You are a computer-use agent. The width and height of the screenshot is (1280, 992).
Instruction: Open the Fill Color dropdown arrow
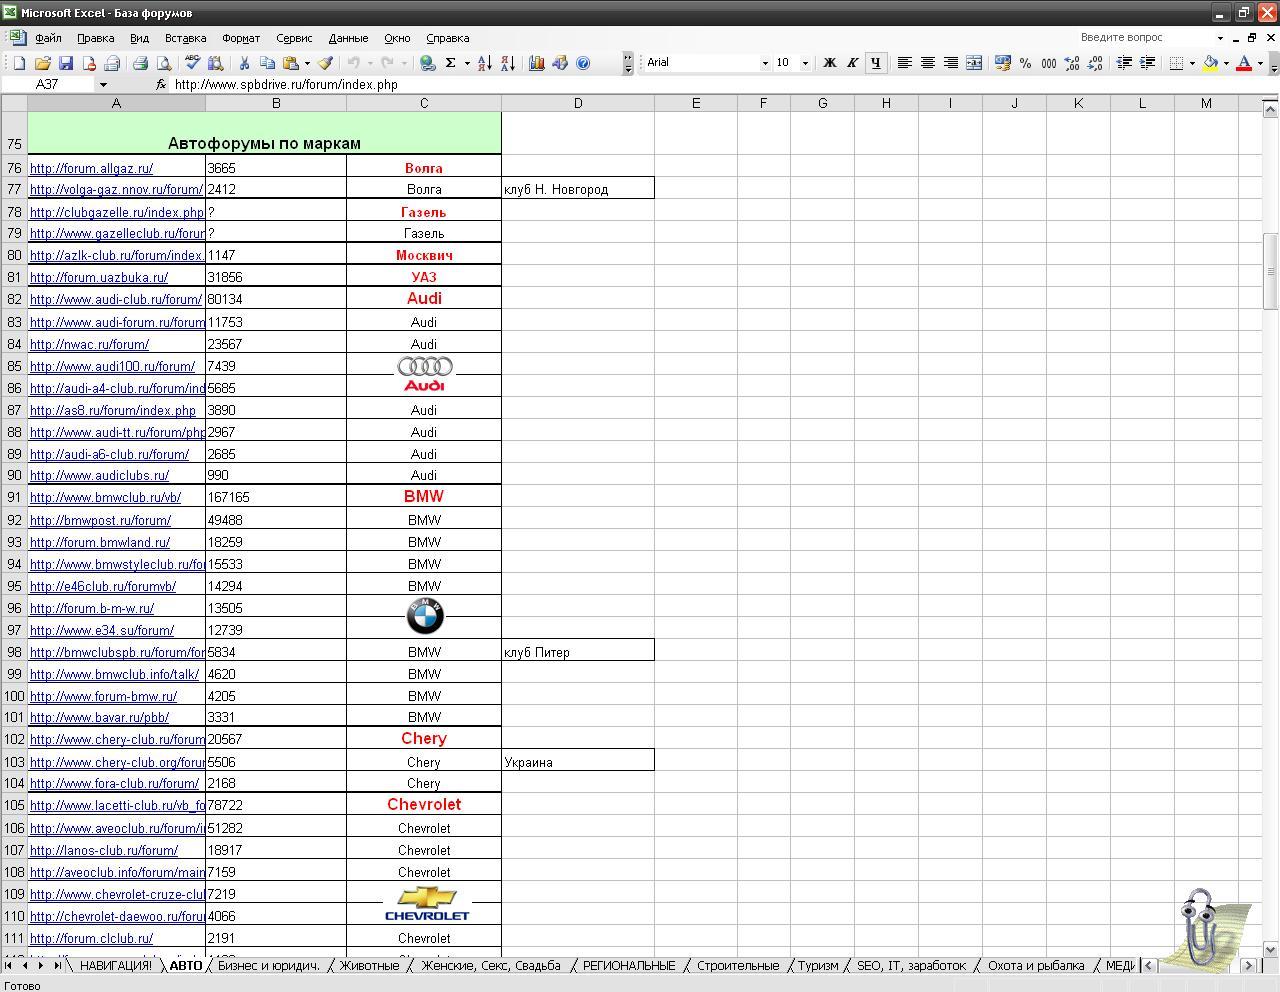(1226, 63)
